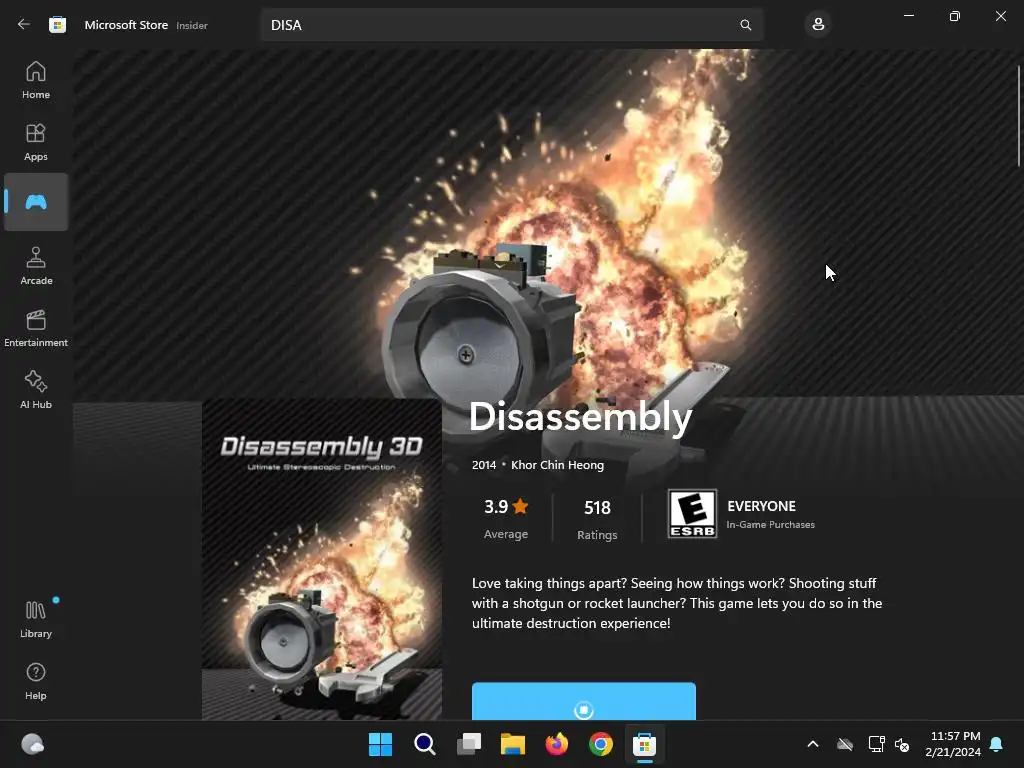Click the Disassembly game title
This screenshot has height=768, width=1024.
click(580, 417)
